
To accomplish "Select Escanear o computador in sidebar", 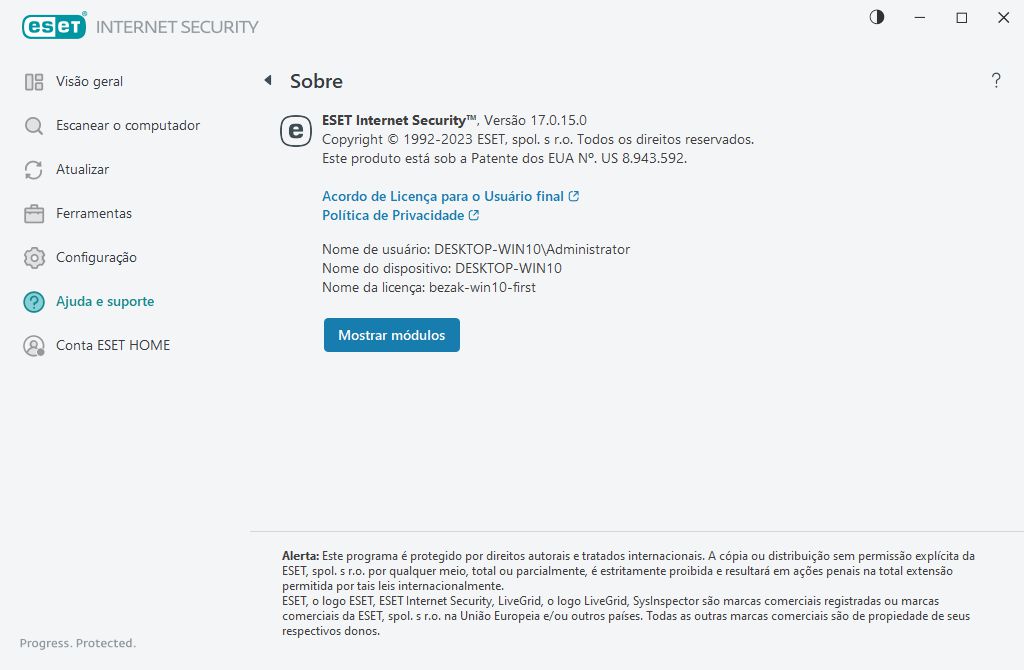I will click(x=128, y=126).
